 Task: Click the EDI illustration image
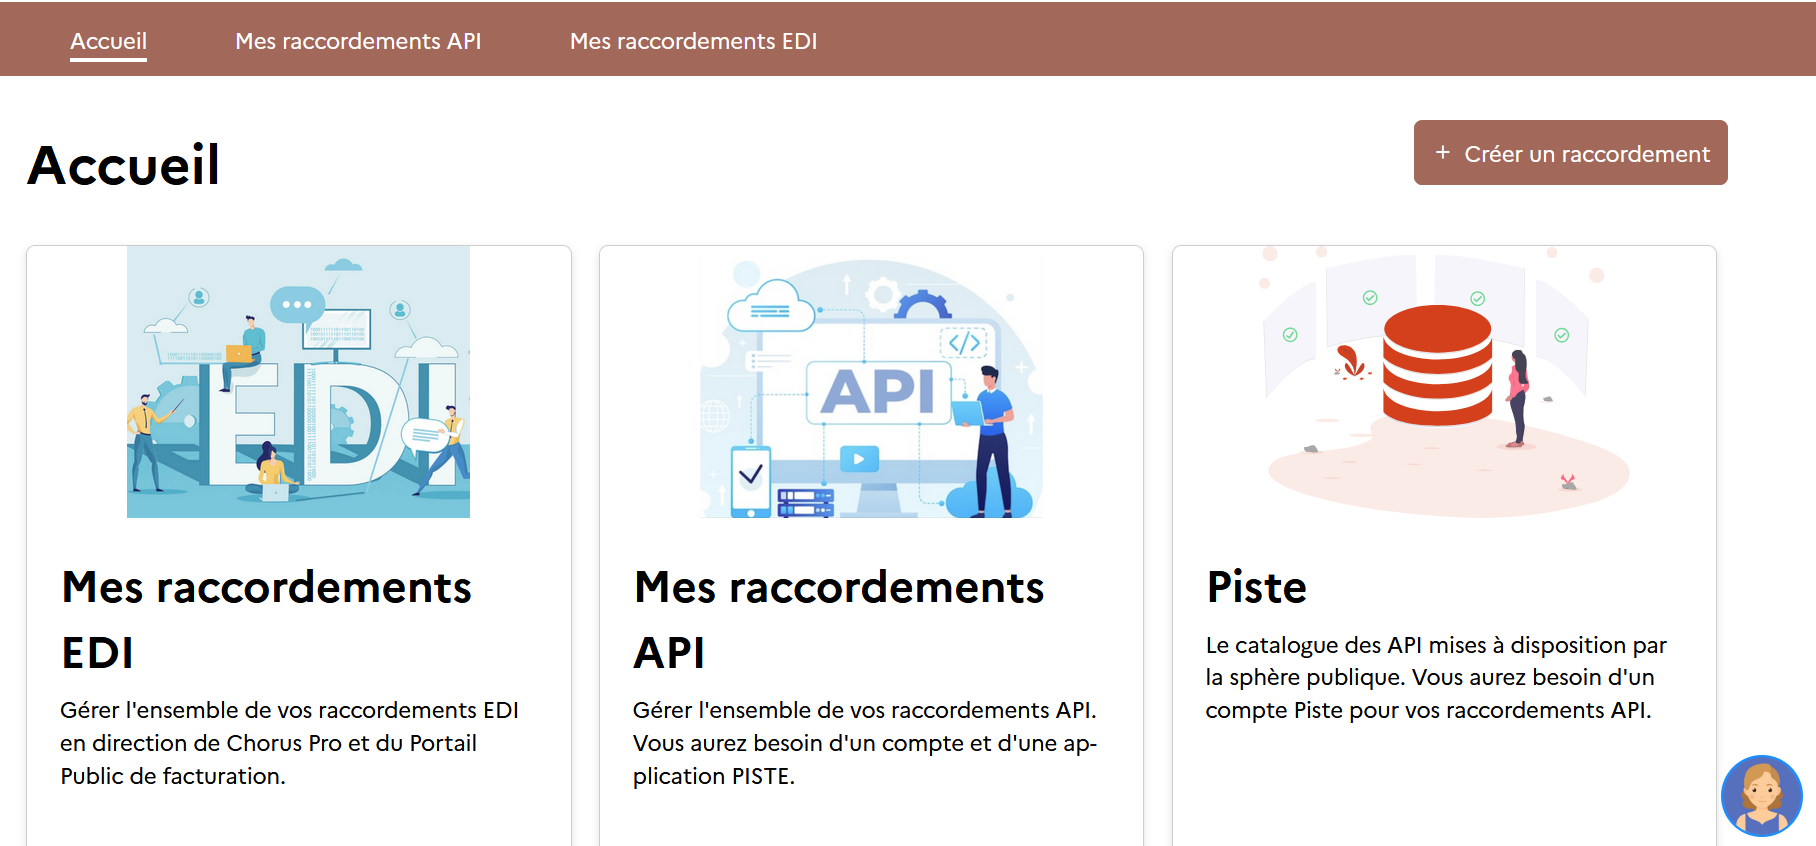pyautogui.click(x=298, y=382)
